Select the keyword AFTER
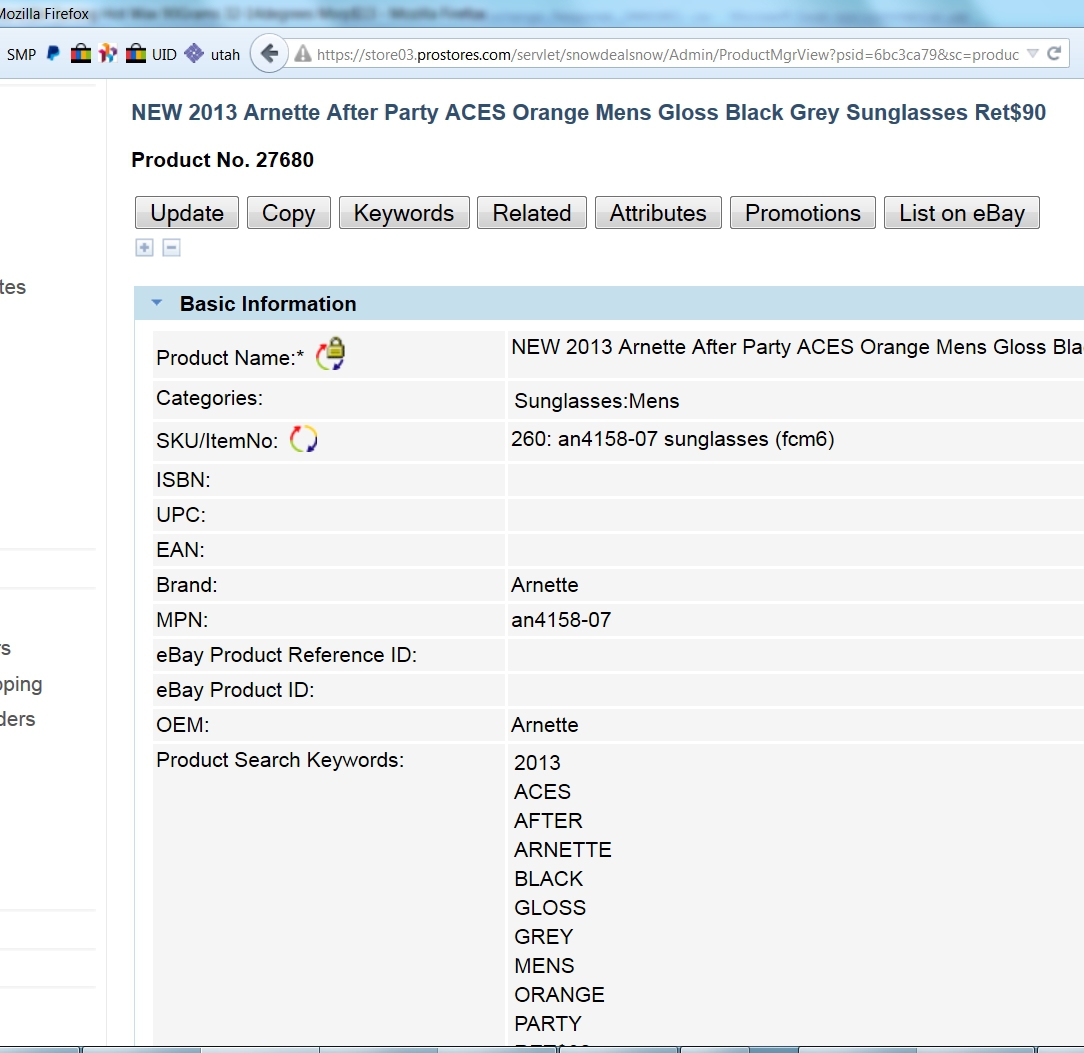 coord(548,821)
